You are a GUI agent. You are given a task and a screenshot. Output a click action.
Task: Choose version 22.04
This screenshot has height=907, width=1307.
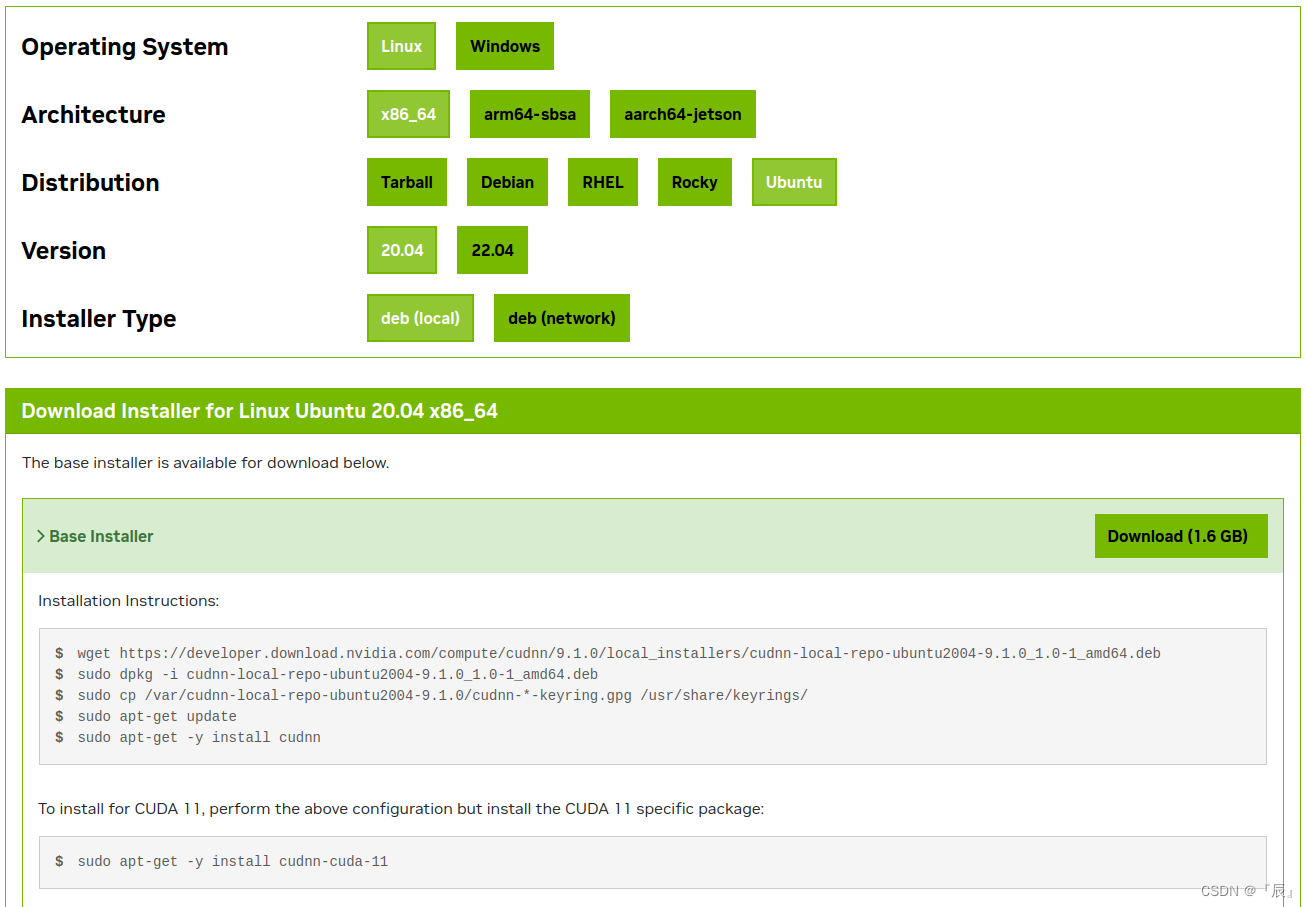point(492,249)
